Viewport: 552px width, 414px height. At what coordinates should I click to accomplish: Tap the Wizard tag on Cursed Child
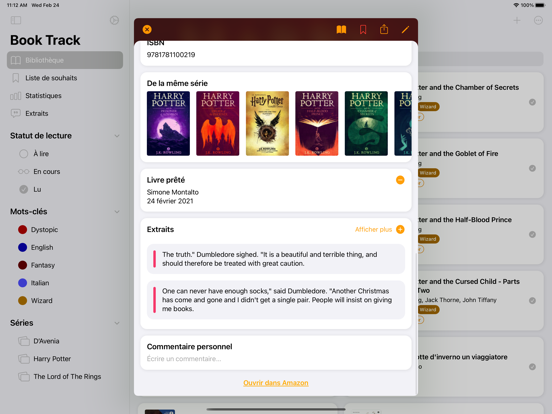coord(428,310)
